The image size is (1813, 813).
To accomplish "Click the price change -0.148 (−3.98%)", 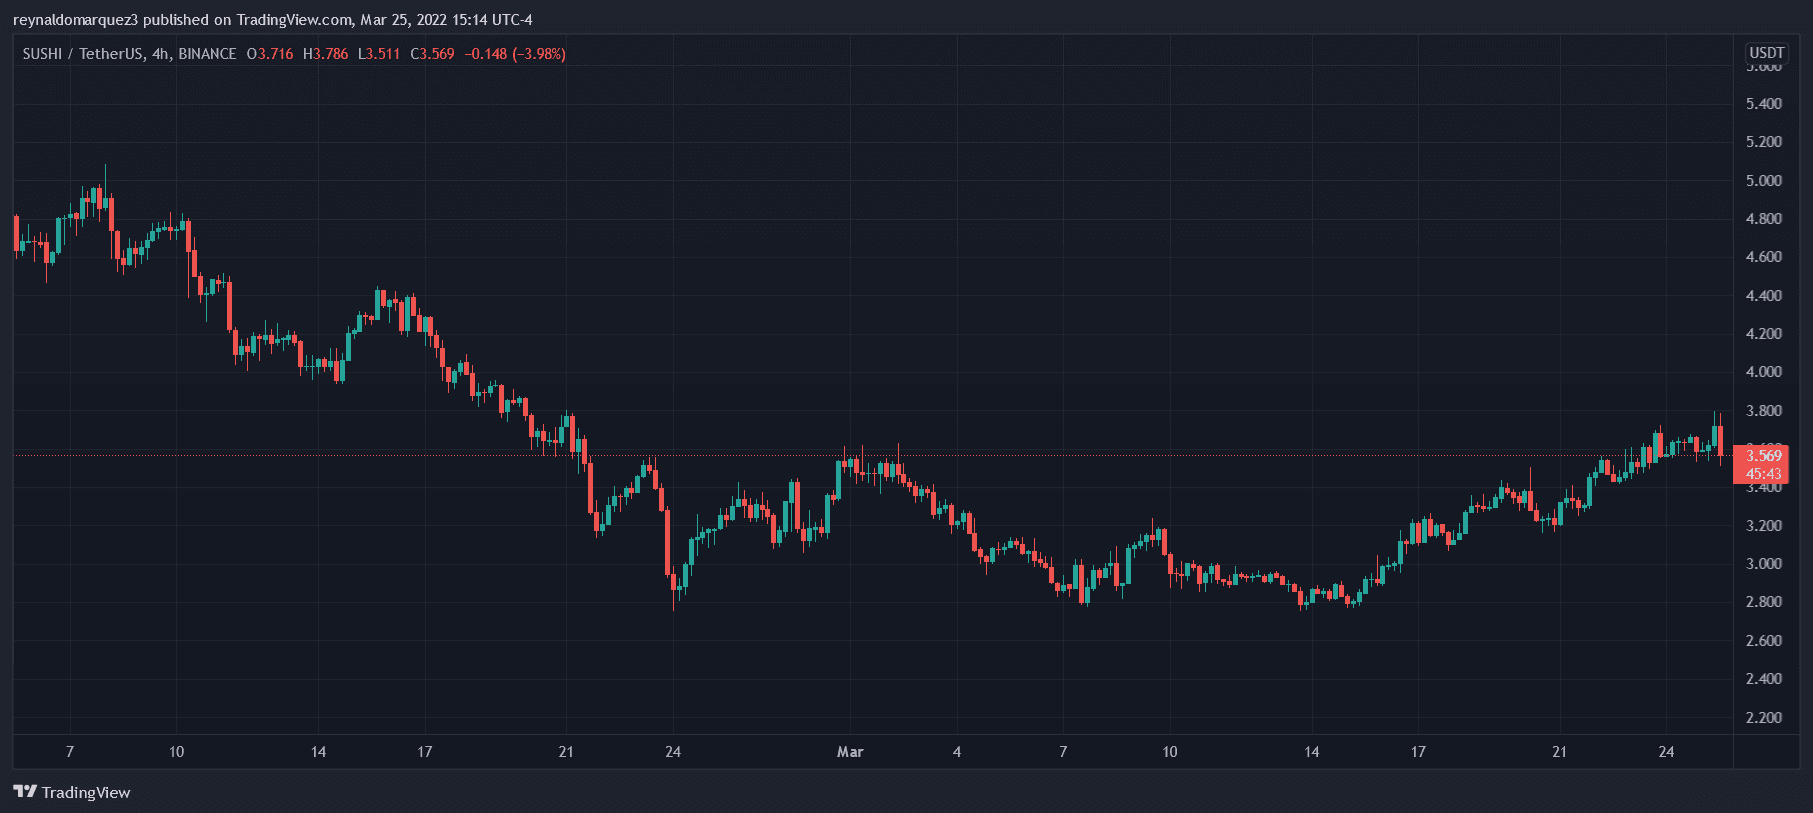I will [x=515, y=54].
